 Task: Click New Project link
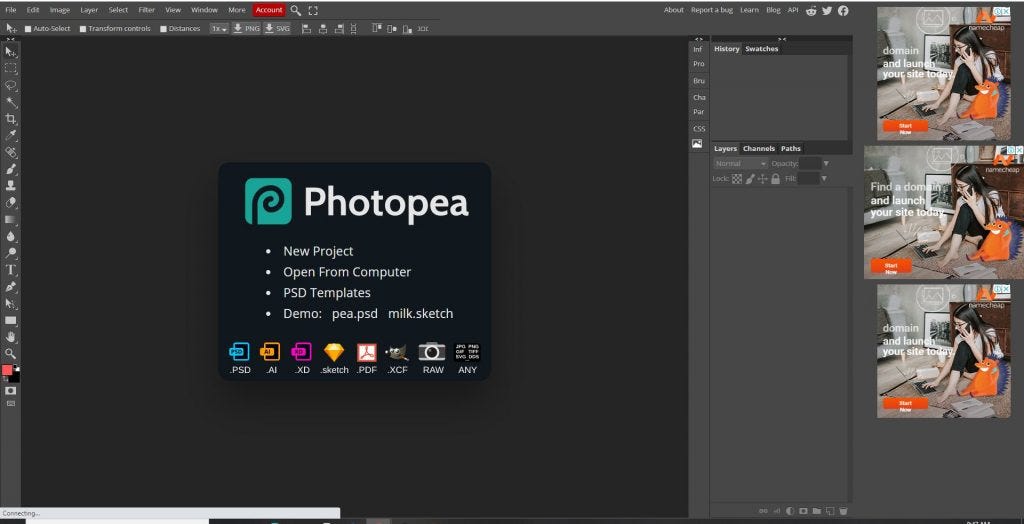pos(318,252)
